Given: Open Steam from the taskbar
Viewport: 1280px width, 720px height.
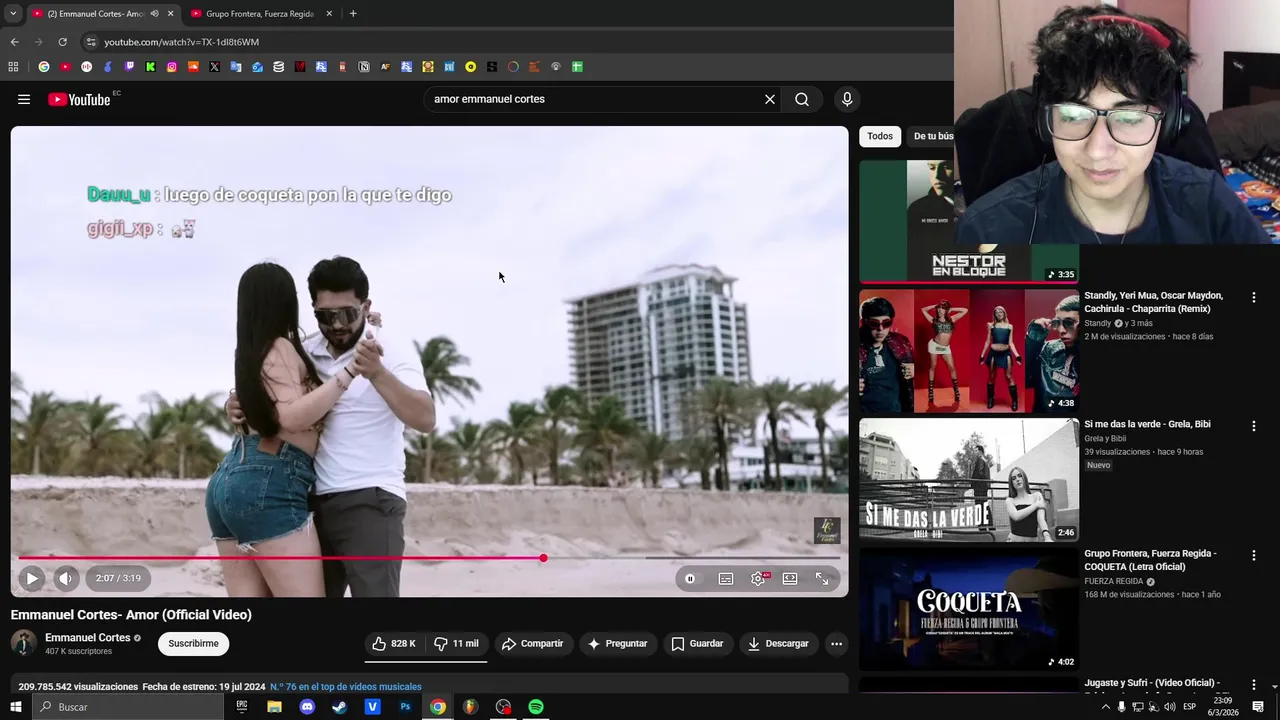Looking at the screenshot, I should coord(340,707).
